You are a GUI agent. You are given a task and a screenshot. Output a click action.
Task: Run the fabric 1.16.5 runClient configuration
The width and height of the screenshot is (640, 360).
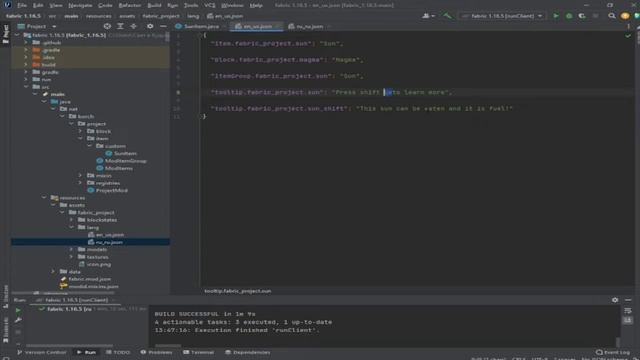[x=556, y=16]
